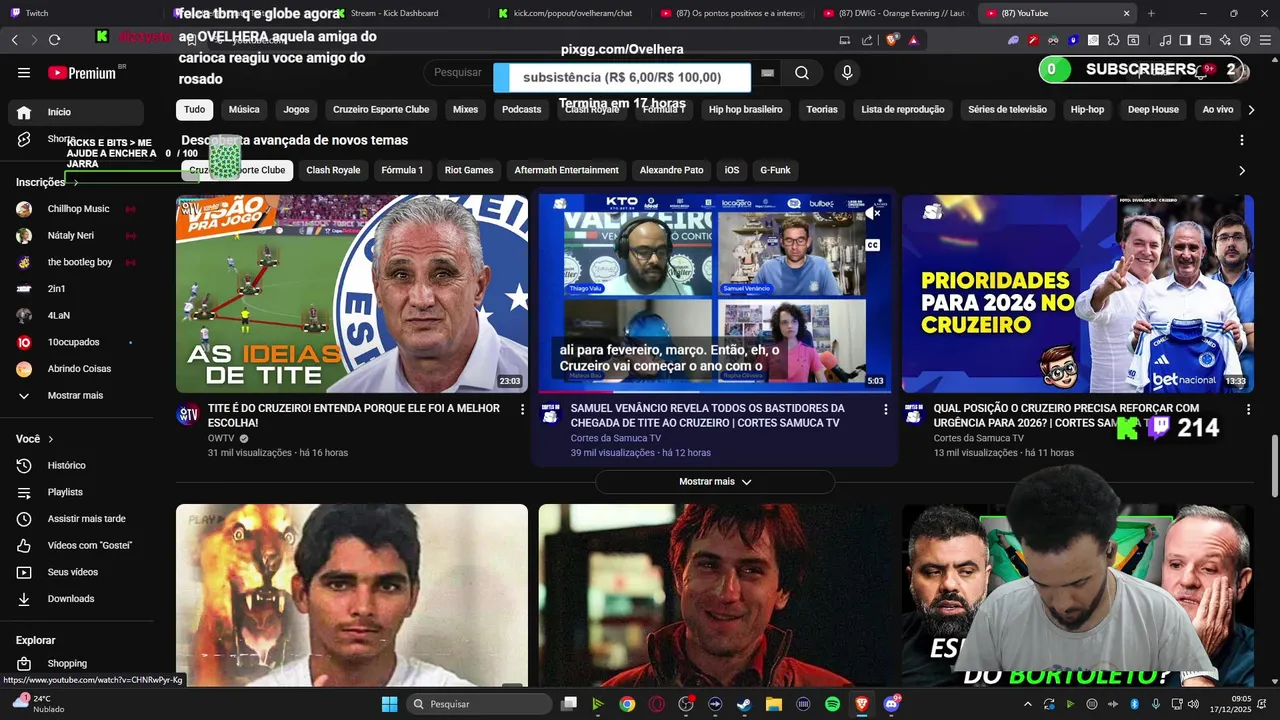Open the Brave Rewards triangle icon
This screenshot has width=1280, height=720.
(914, 40)
